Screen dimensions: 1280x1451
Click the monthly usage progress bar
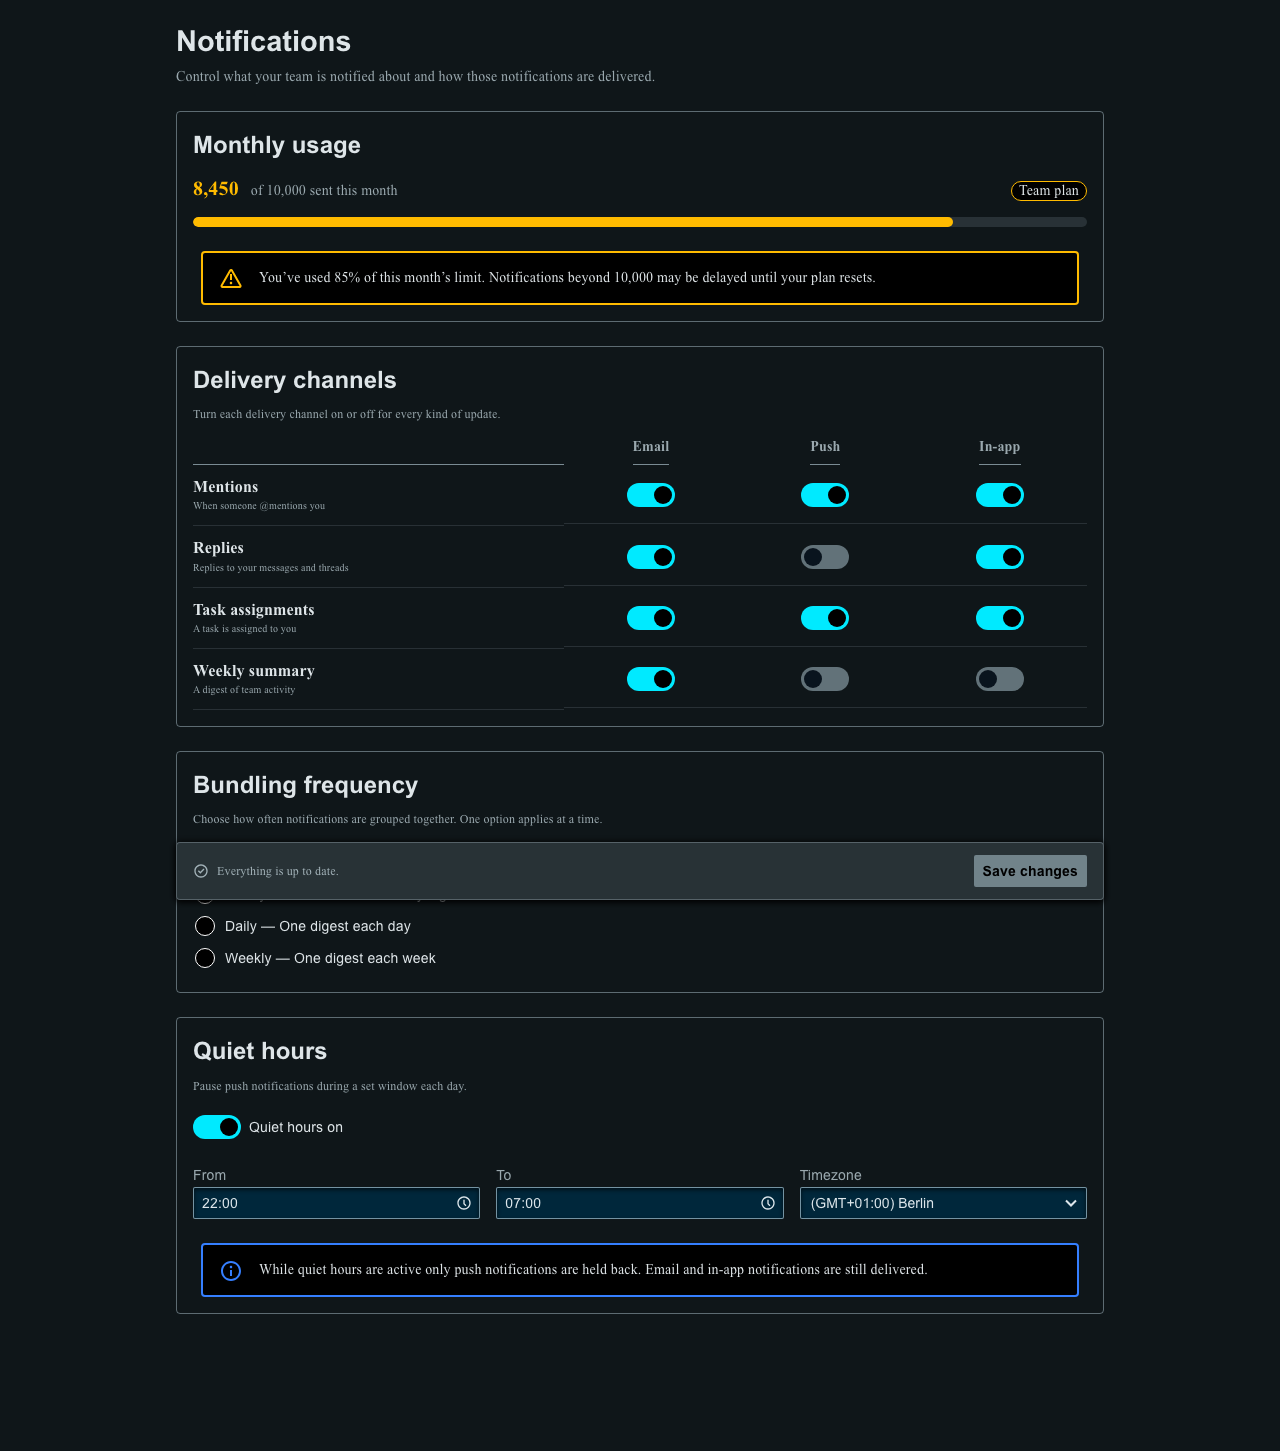pos(640,222)
